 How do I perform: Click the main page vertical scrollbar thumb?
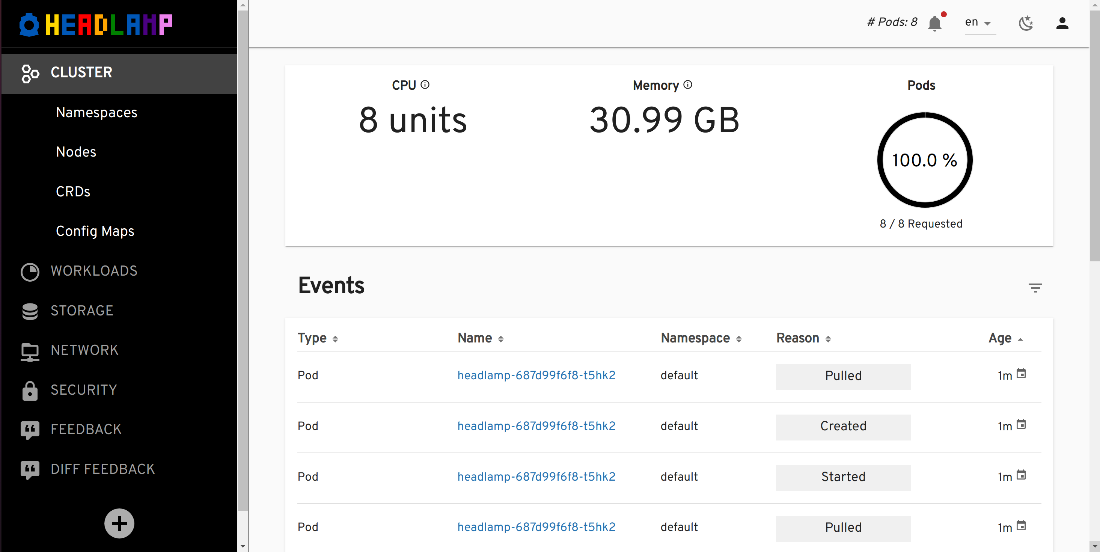1094,137
